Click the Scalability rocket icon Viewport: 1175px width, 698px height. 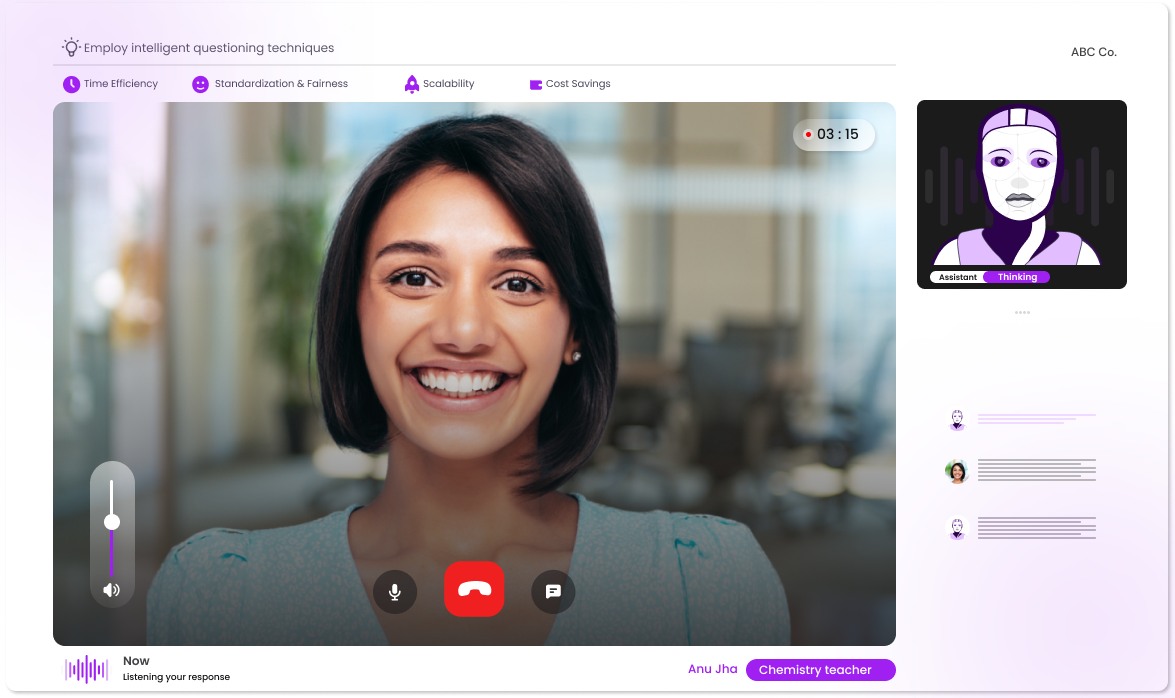coord(412,84)
